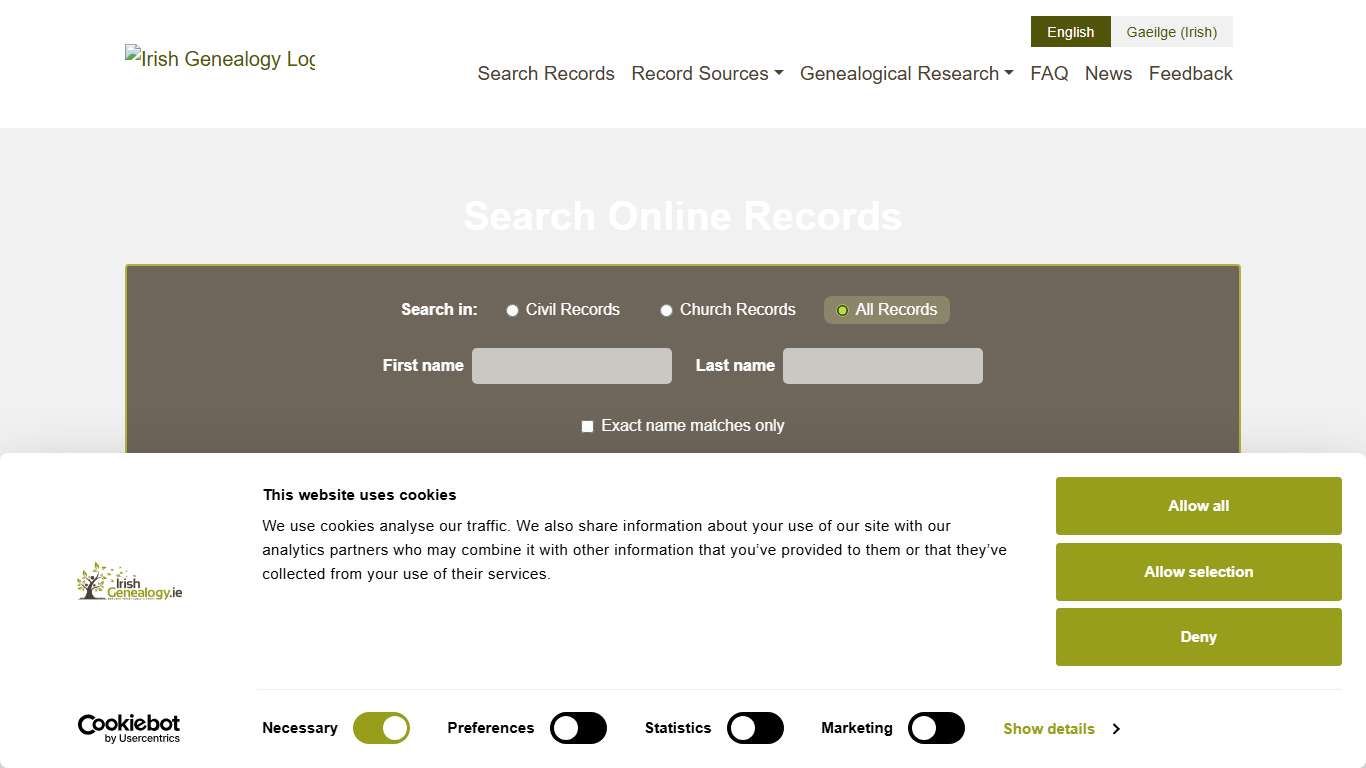Enable the Preferences cookie toggle
The height and width of the screenshot is (768, 1366).
(x=578, y=728)
